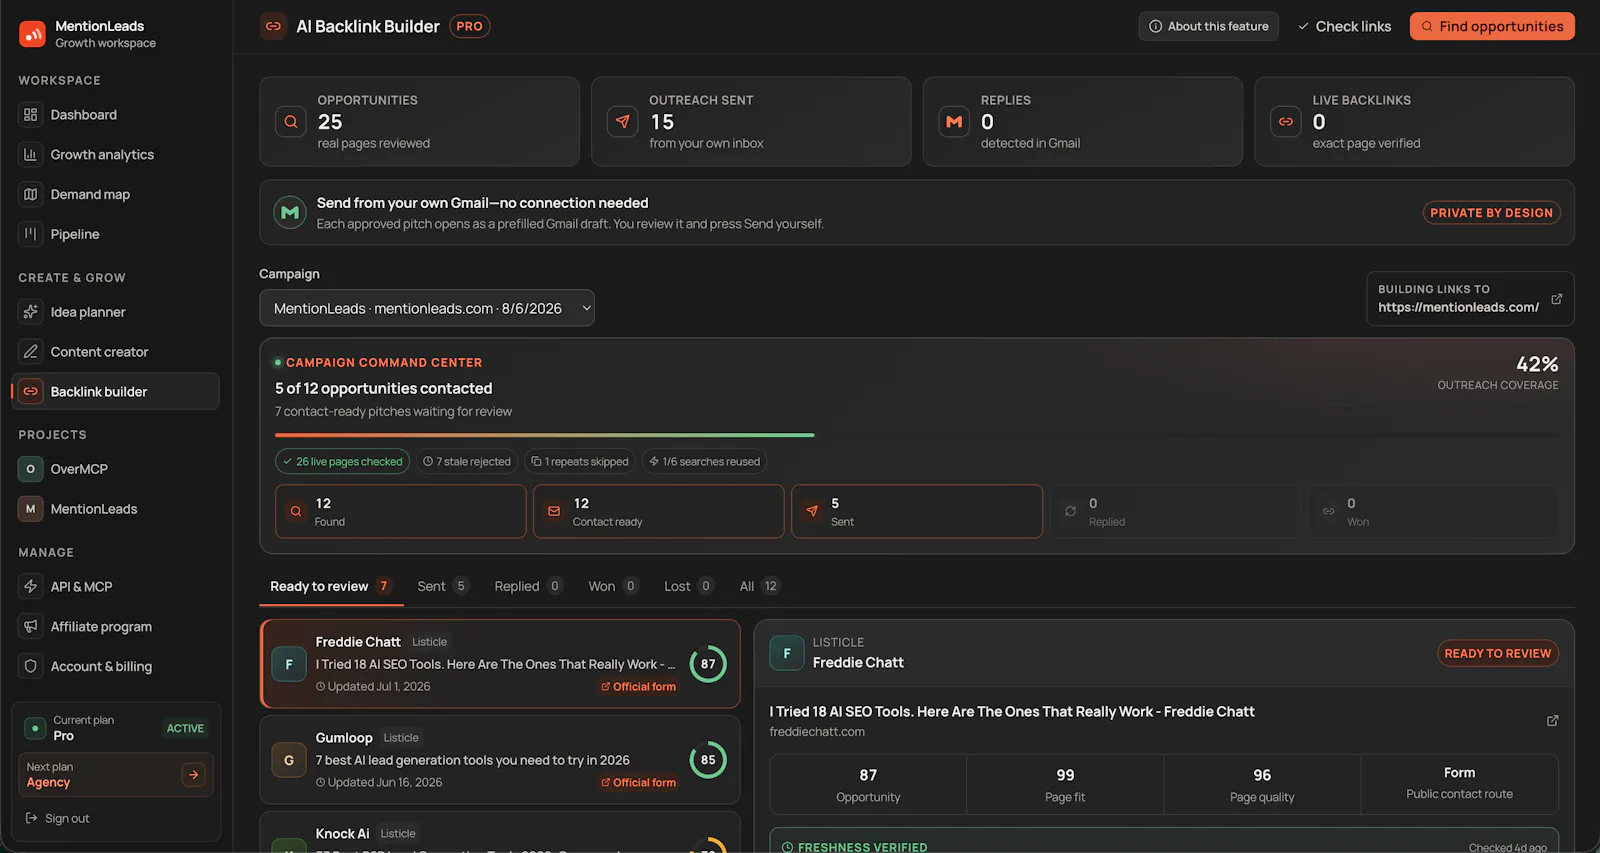Click the 42% outreach coverage value
Image resolution: width=1600 pixels, height=853 pixels.
click(x=1537, y=364)
